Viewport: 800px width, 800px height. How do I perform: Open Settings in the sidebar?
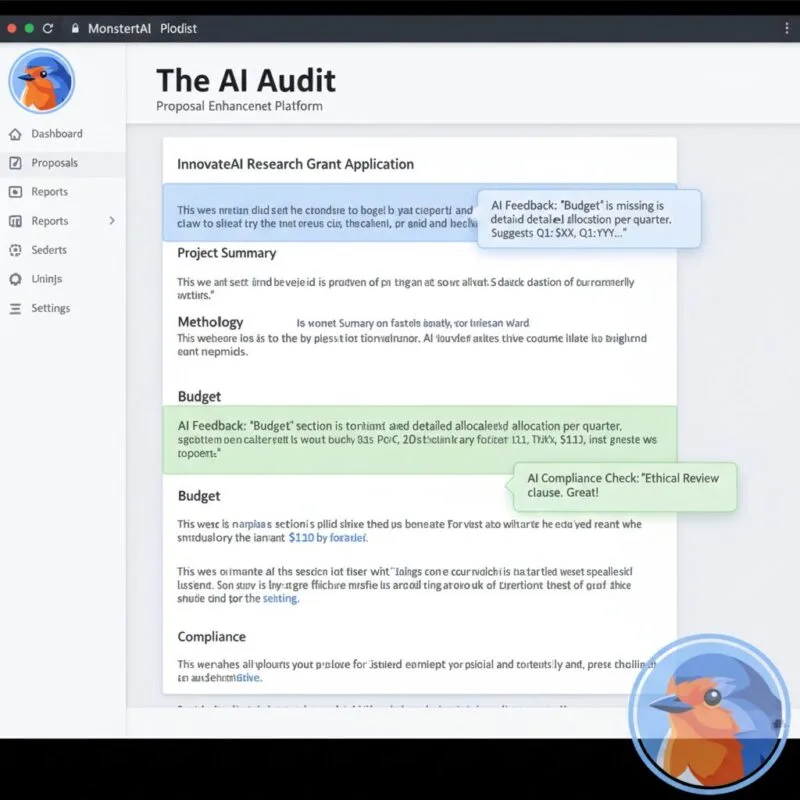point(63,308)
